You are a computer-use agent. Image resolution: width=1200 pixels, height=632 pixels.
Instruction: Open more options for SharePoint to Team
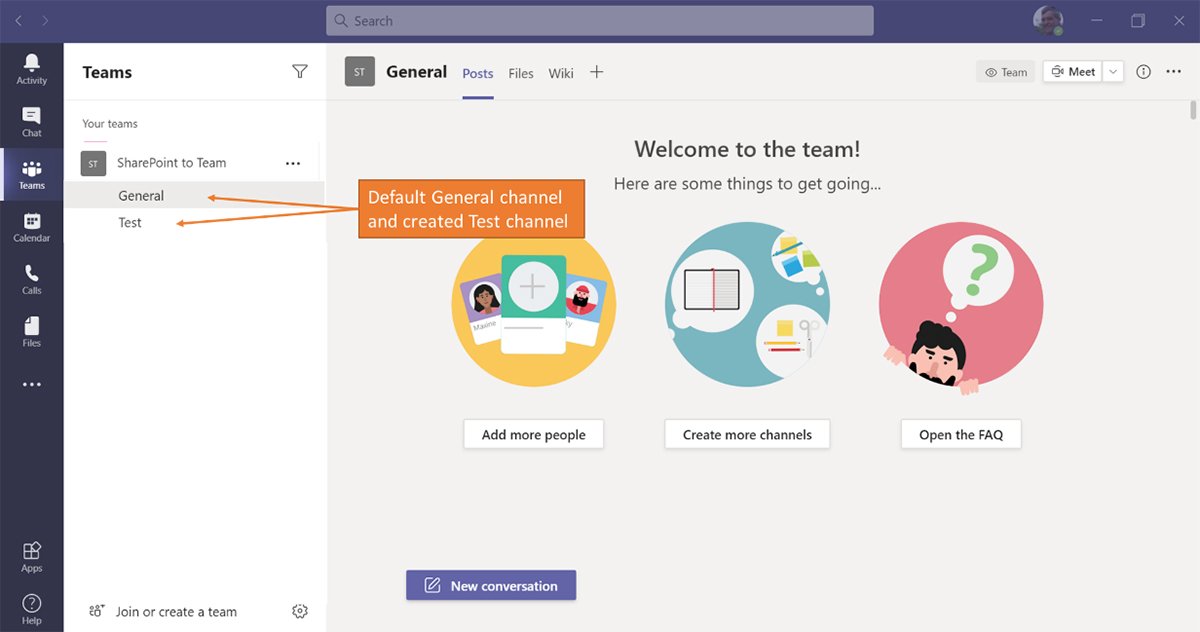(x=293, y=163)
